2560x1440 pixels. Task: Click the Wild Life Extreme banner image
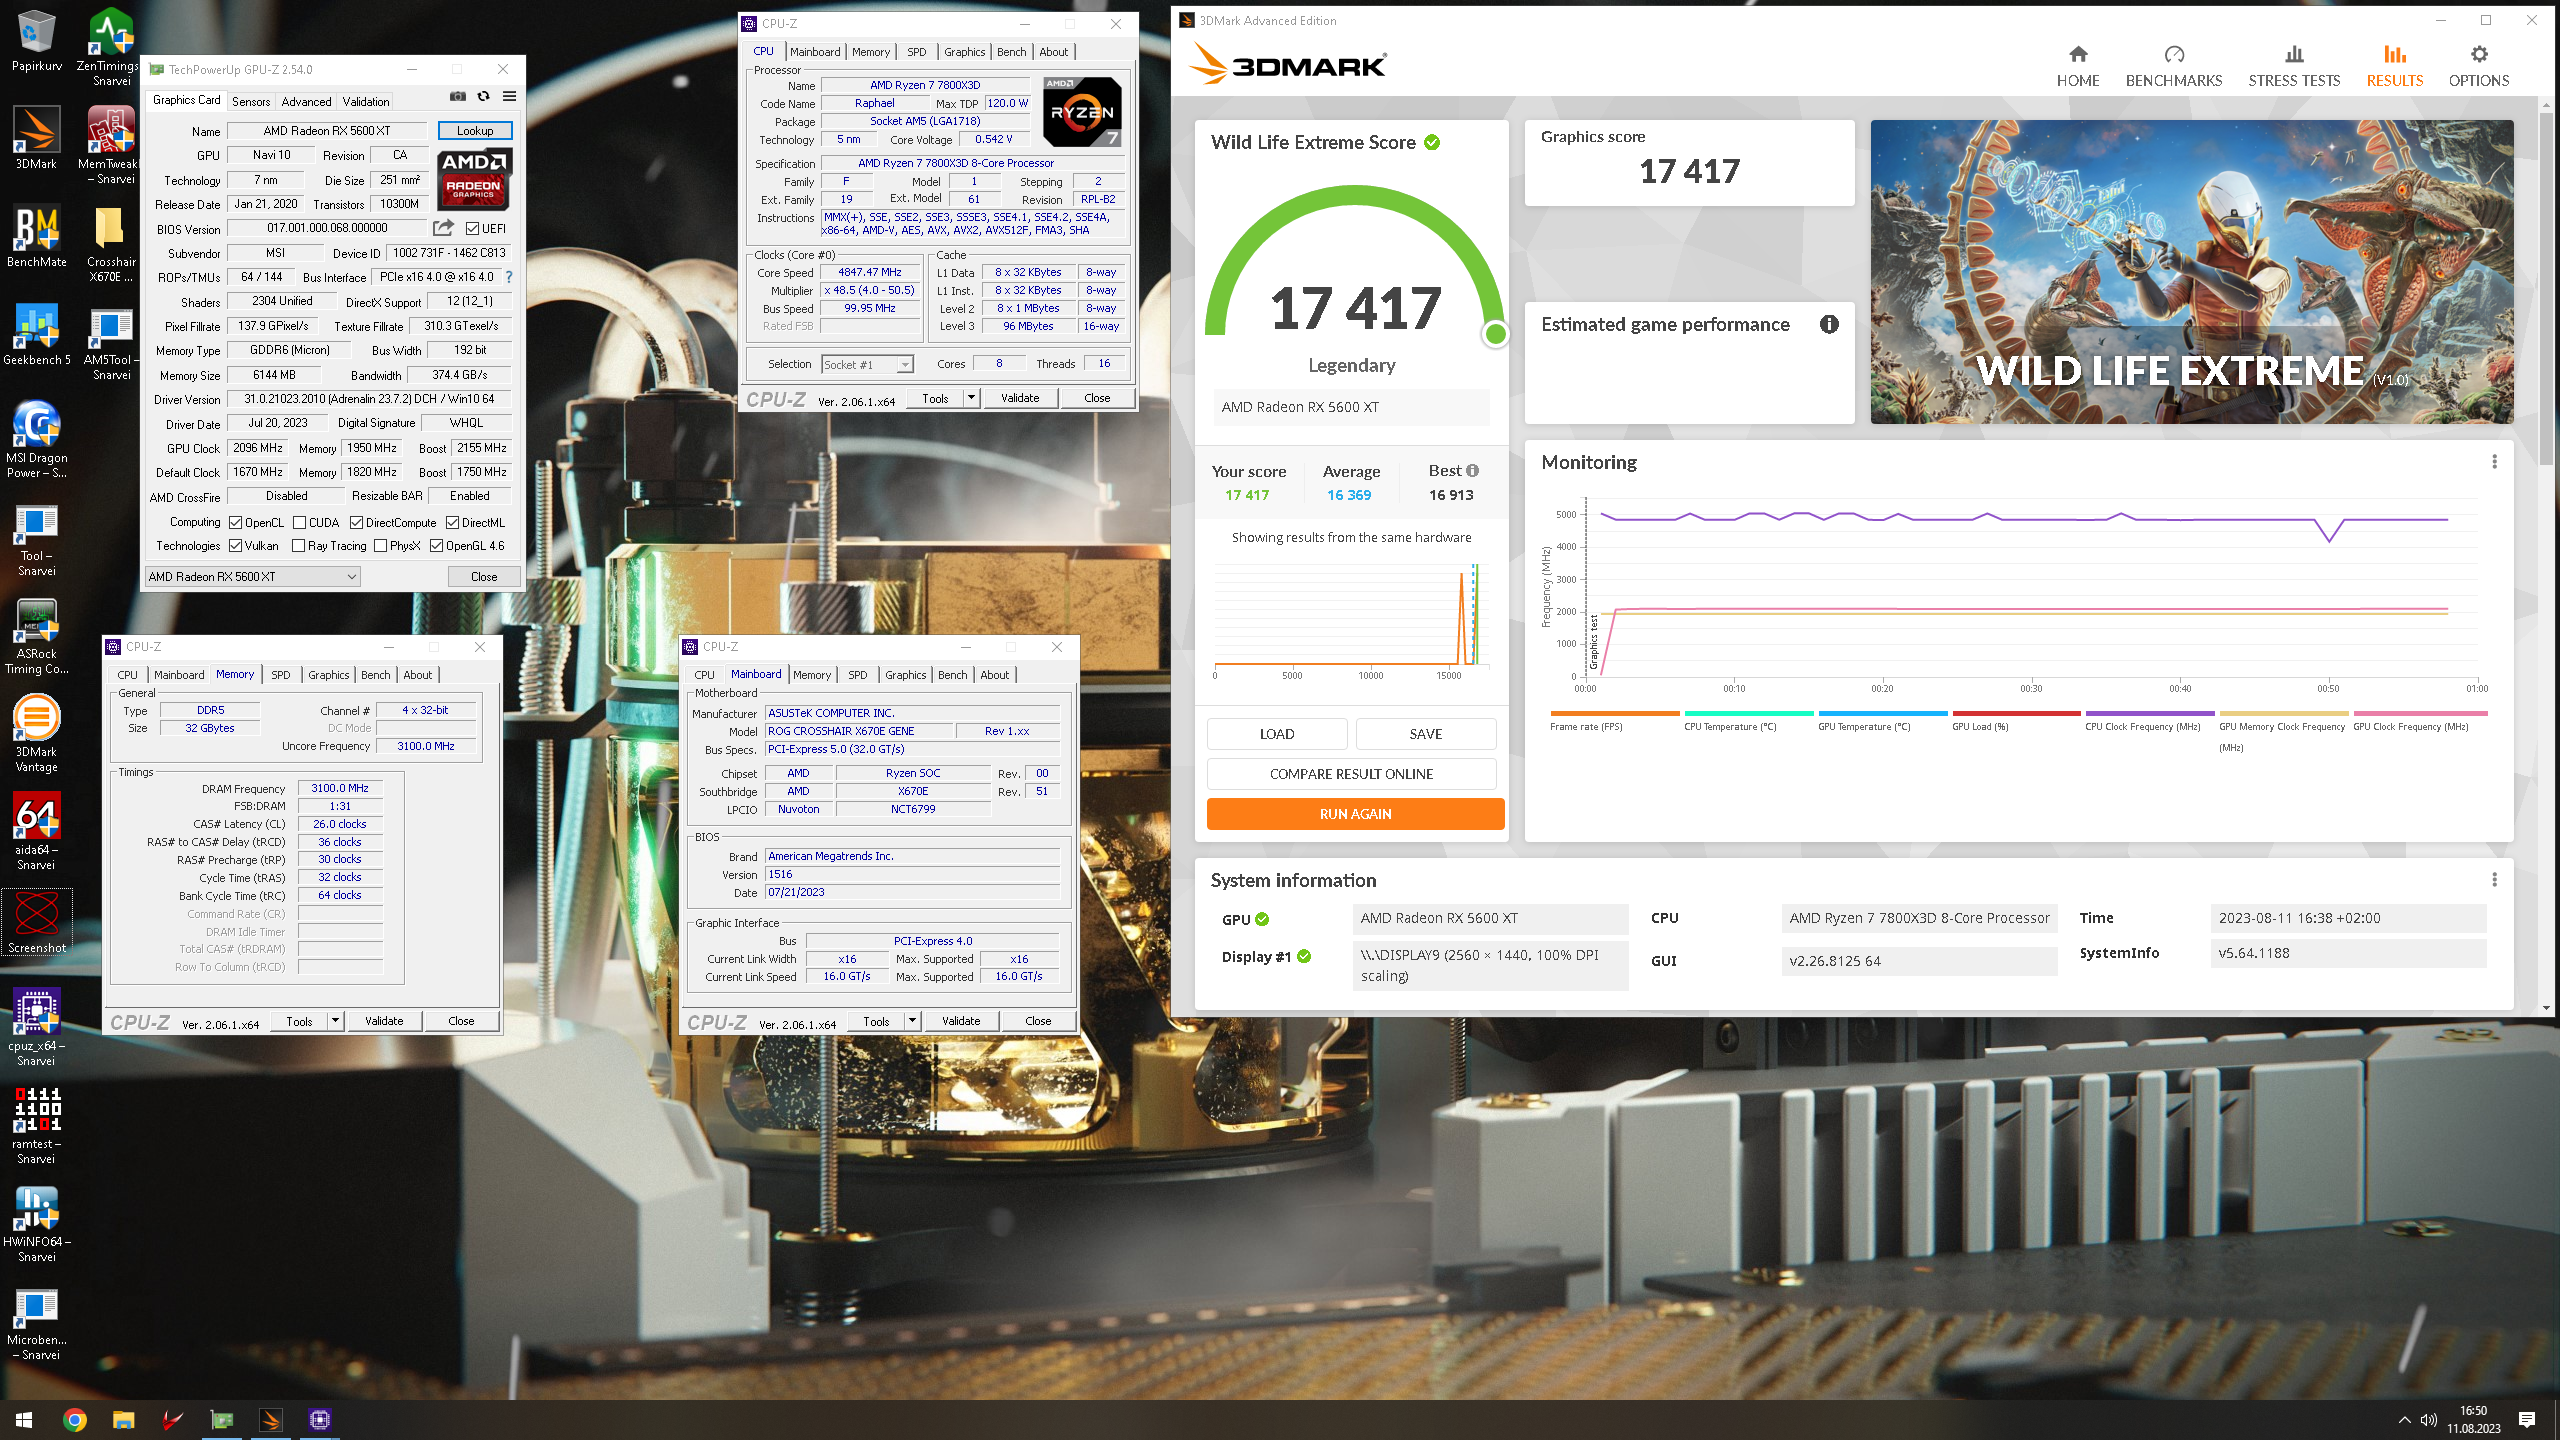[2192, 272]
